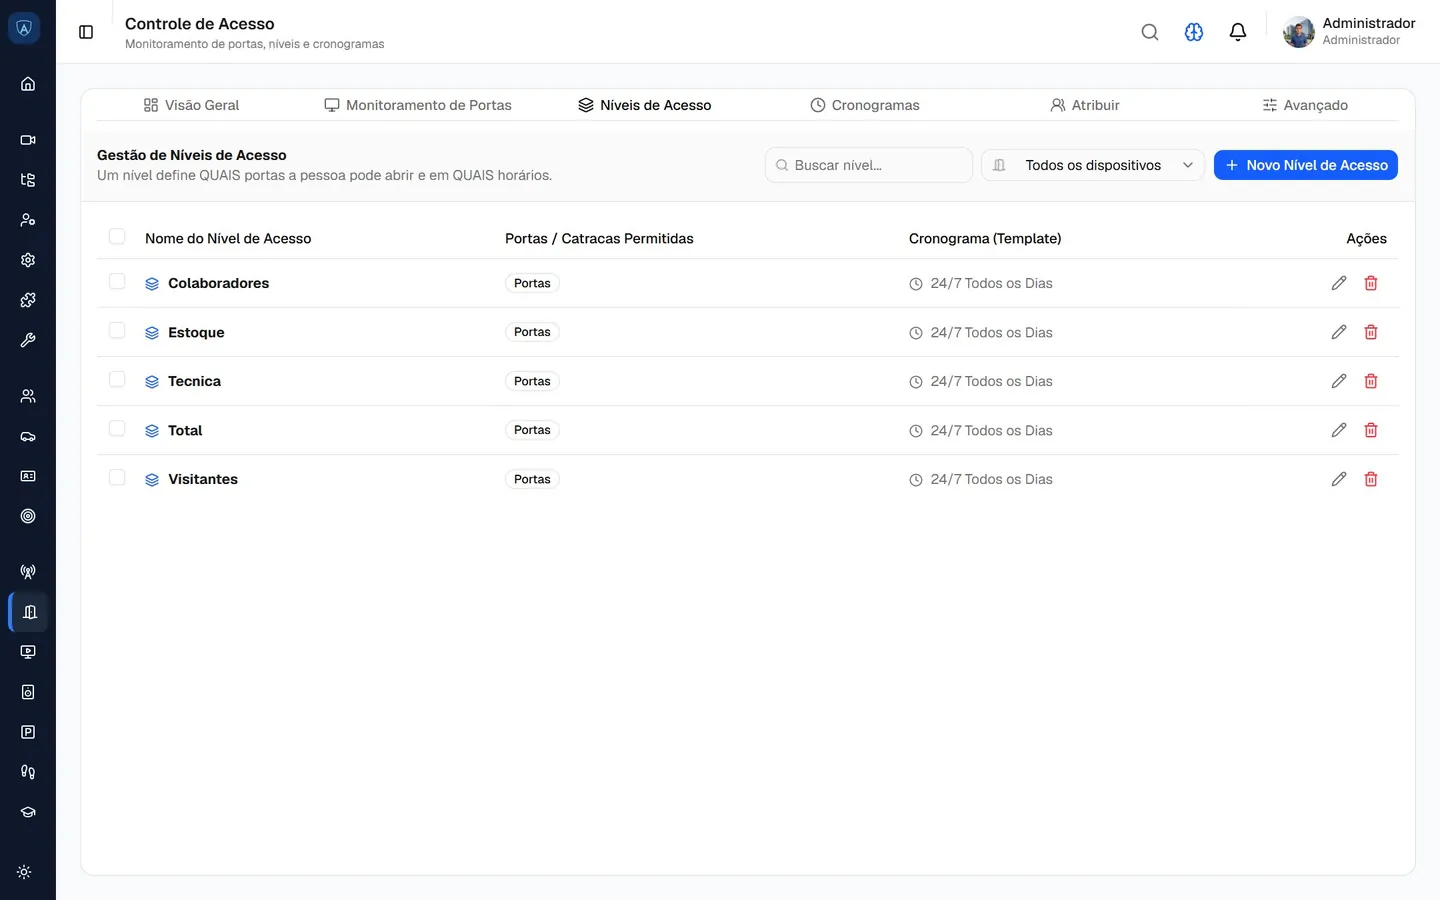Viewport: 1440px width, 900px height.
Task: Select the Tecnica row checkbox
Action: coord(117,380)
